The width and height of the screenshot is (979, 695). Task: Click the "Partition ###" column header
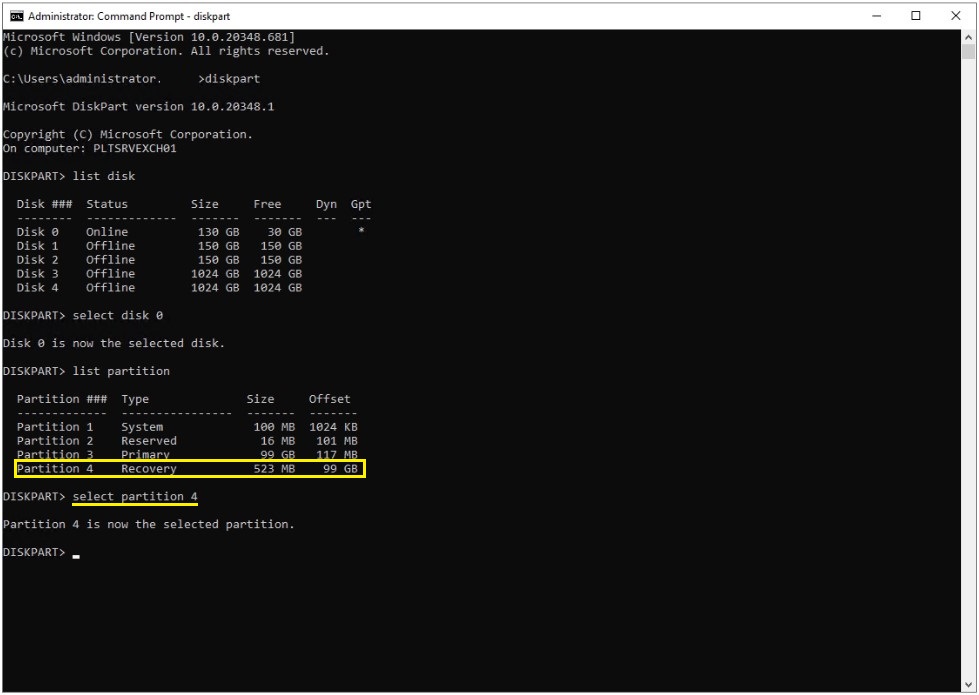(62, 399)
